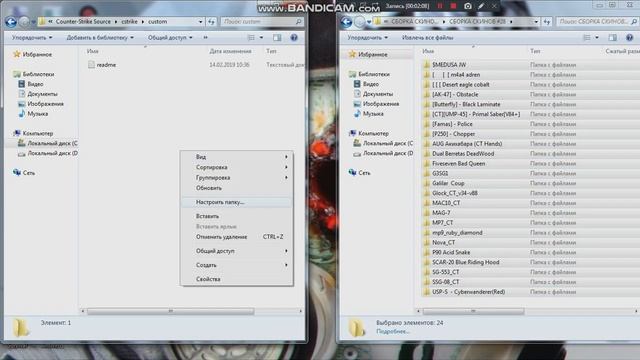
Task: Change view icon in custom folder toolbar
Action: coord(251,38)
